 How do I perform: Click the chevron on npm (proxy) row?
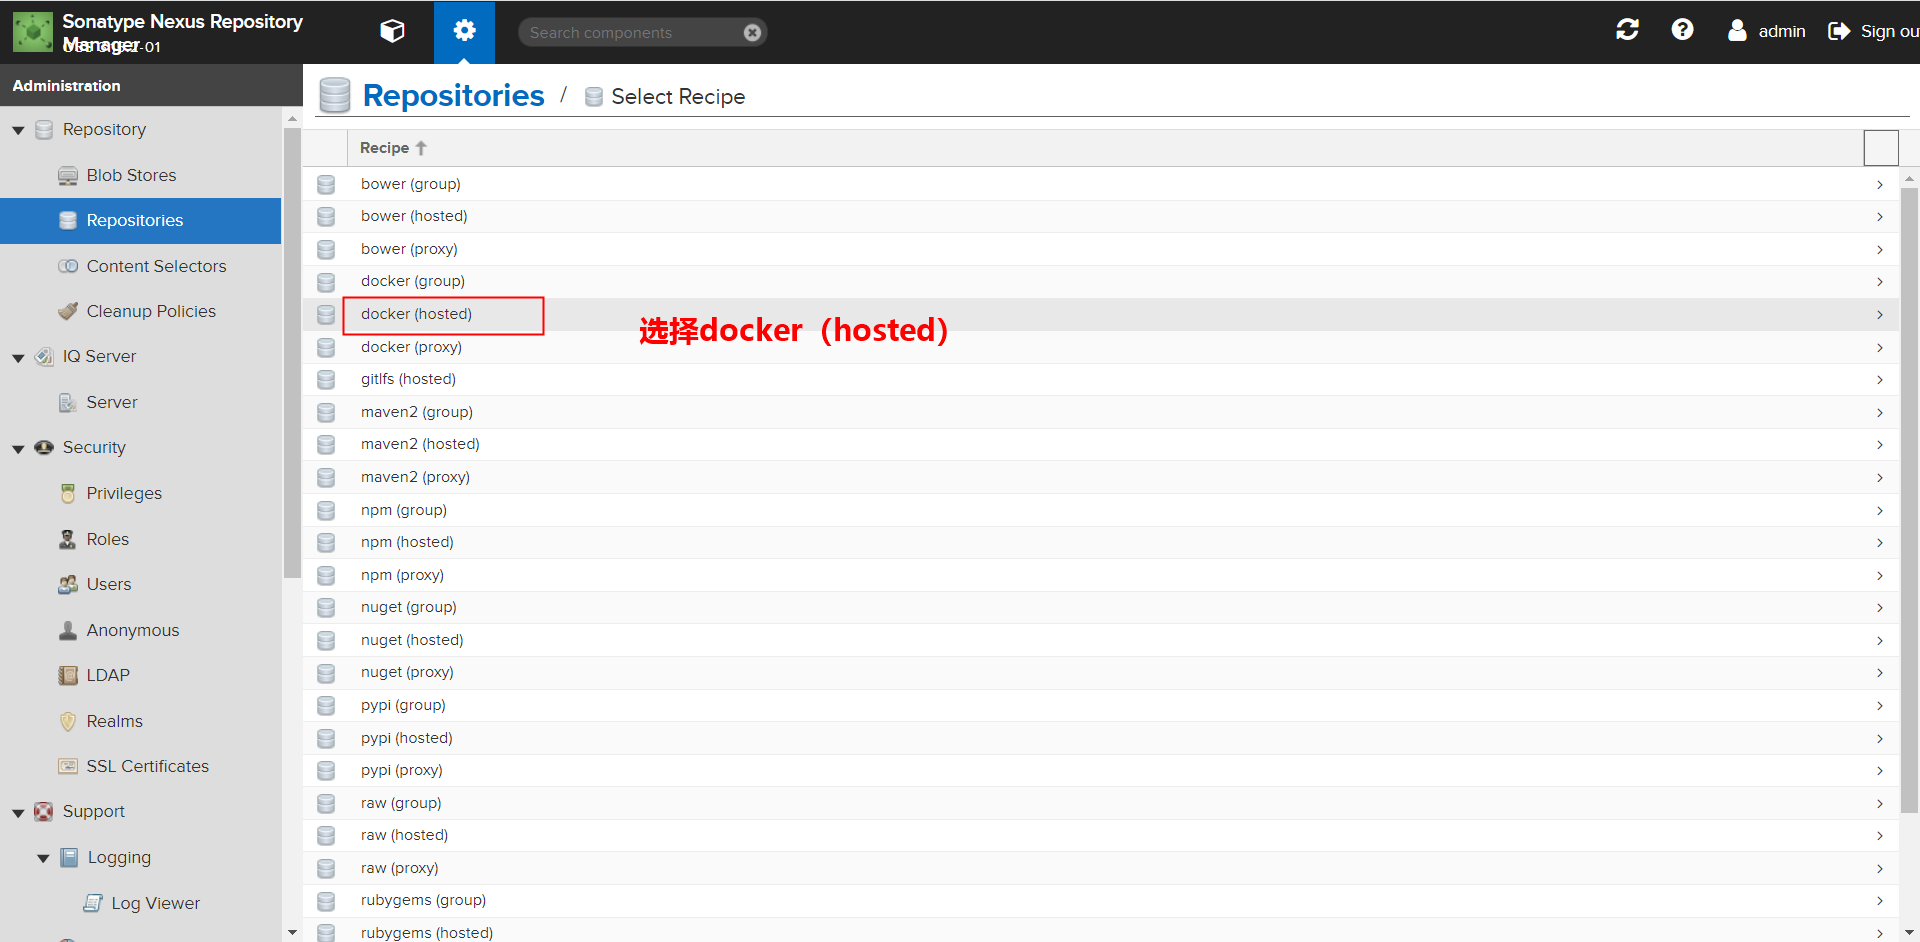pos(1880,575)
